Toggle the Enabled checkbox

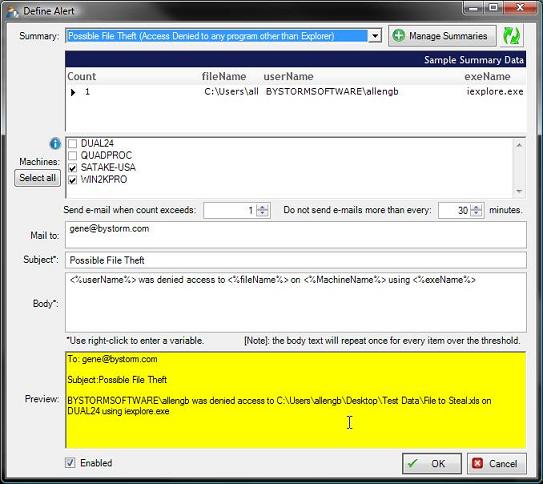click(x=70, y=463)
